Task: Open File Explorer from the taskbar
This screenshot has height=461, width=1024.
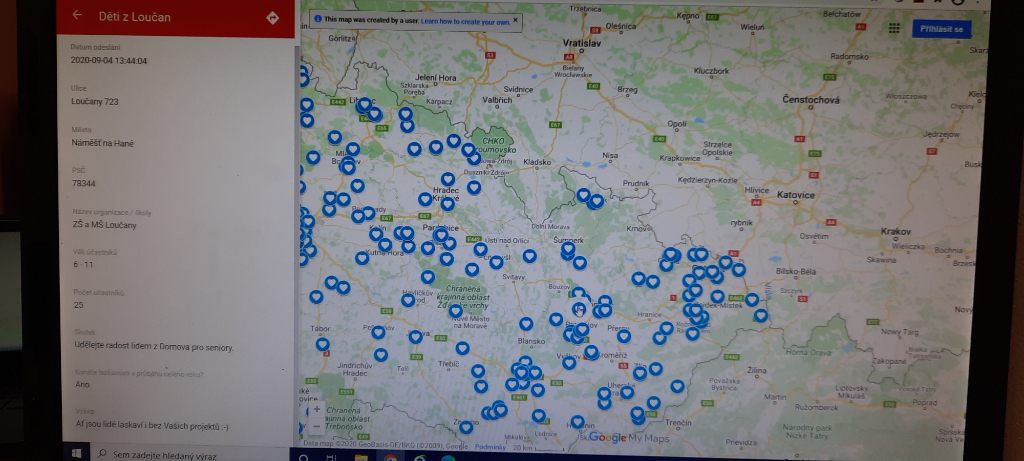Action: 360,458
